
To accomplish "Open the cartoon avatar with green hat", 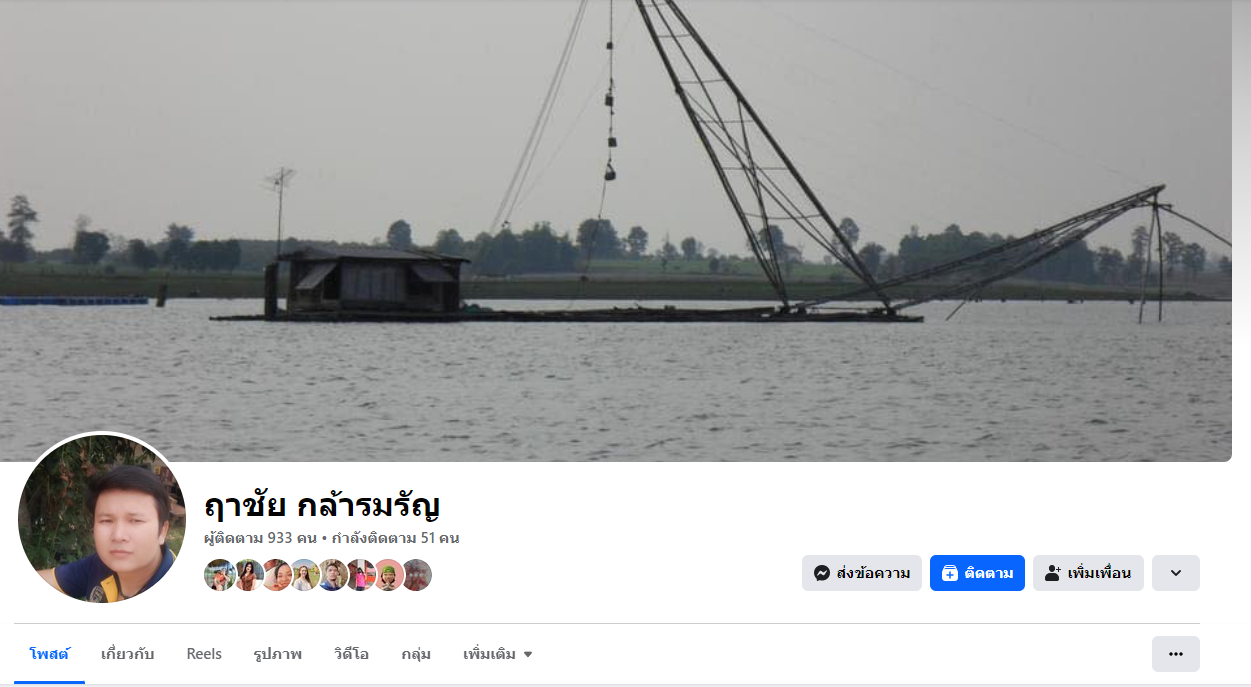I will pos(388,575).
